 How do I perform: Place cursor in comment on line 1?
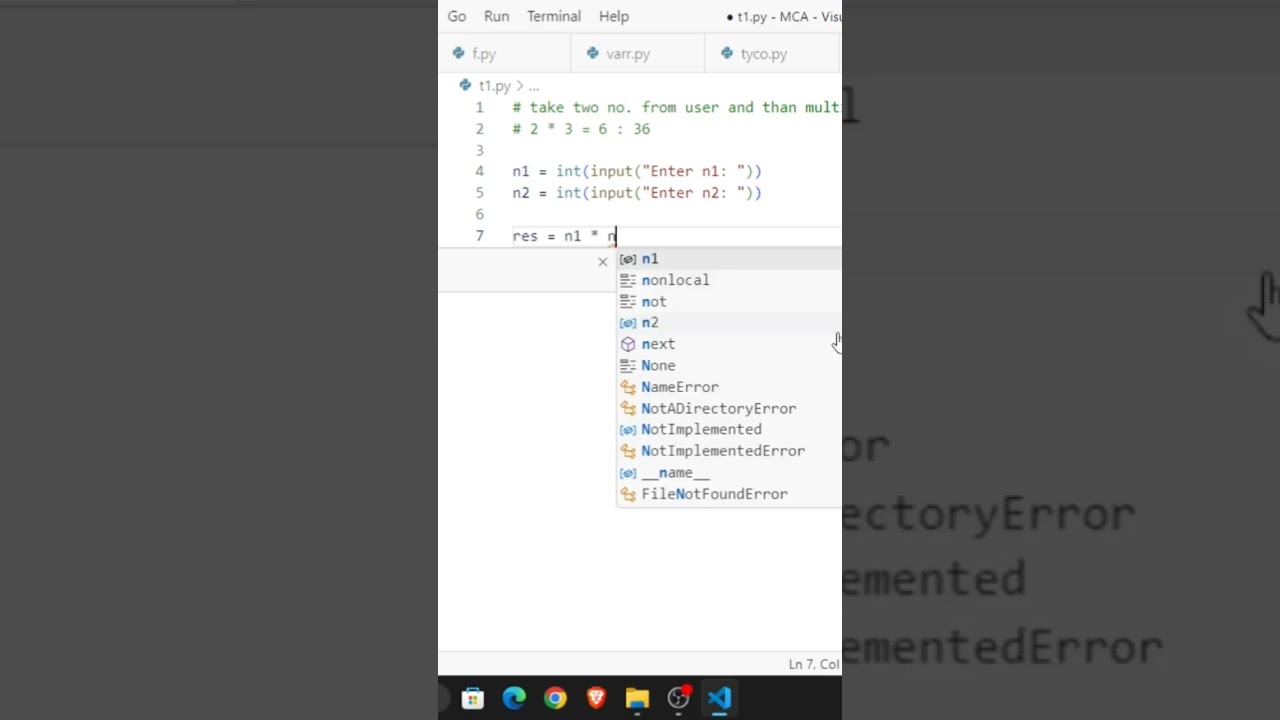click(x=676, y=107)
